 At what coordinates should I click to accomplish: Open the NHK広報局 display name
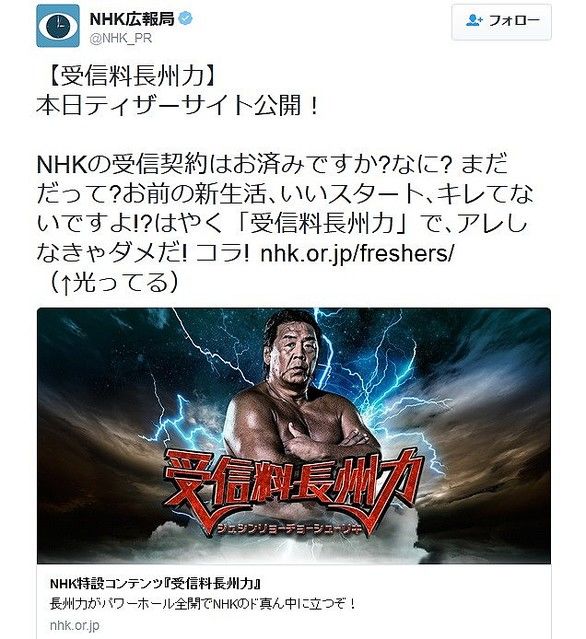point(132,19)
